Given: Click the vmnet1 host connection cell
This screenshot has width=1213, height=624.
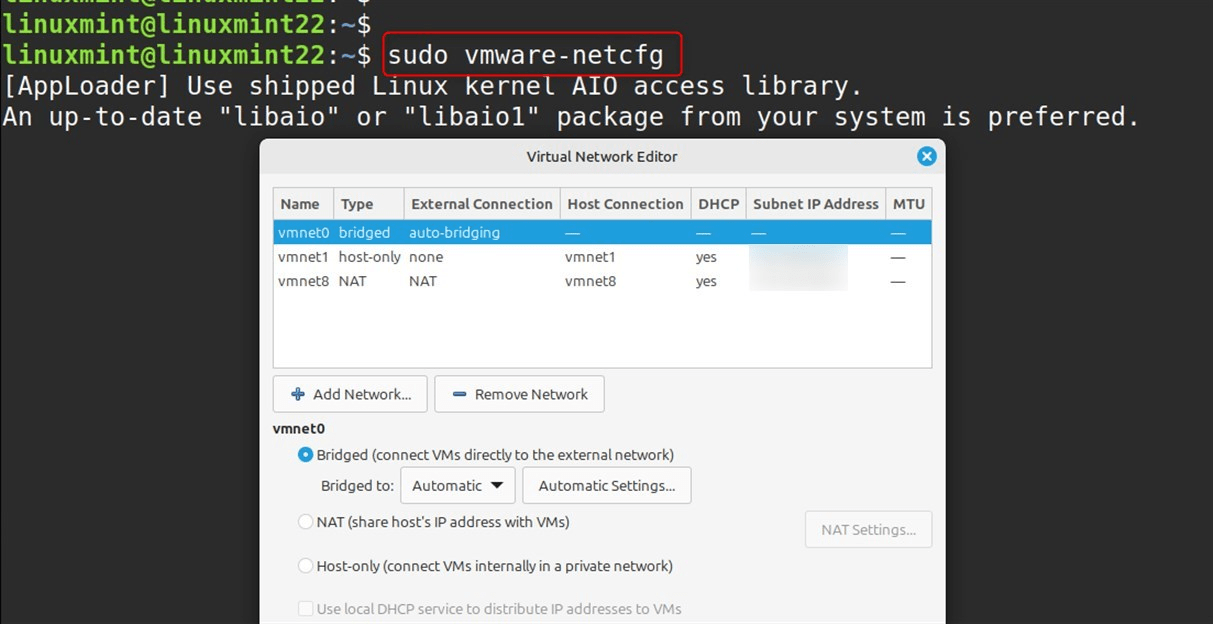Looking at the screenshot, I should tap(590, 257).
